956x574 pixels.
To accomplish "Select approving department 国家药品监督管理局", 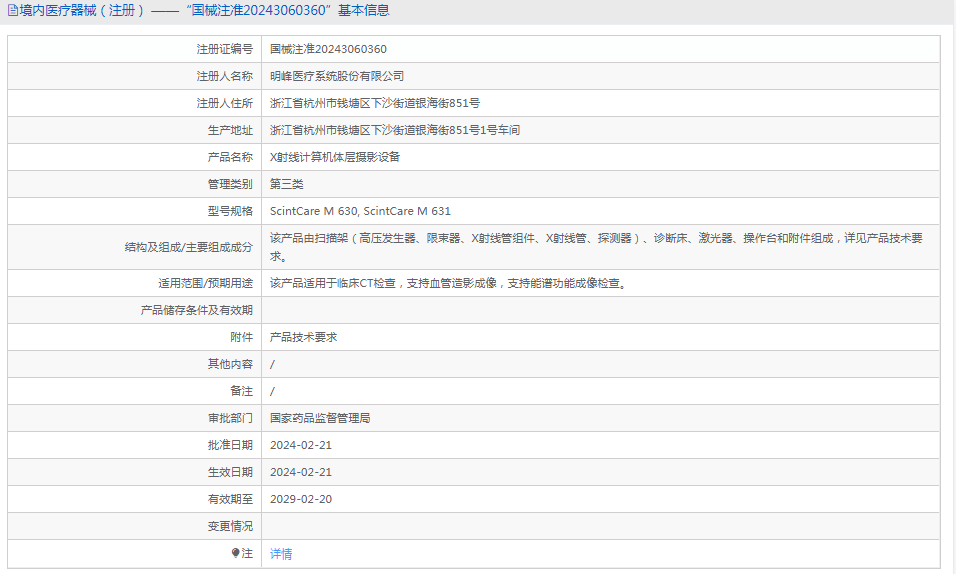I will click(319, 418).
